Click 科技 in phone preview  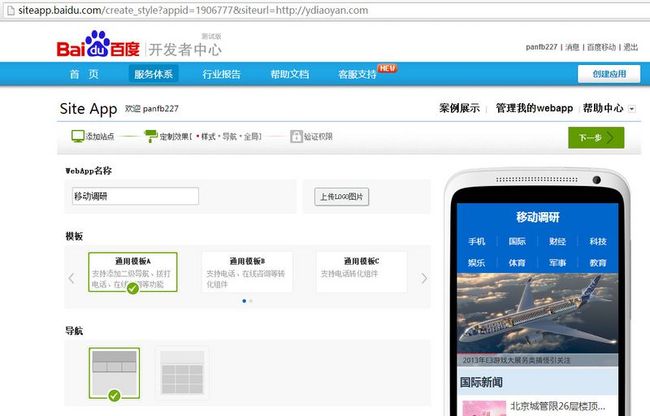(598, 241)
